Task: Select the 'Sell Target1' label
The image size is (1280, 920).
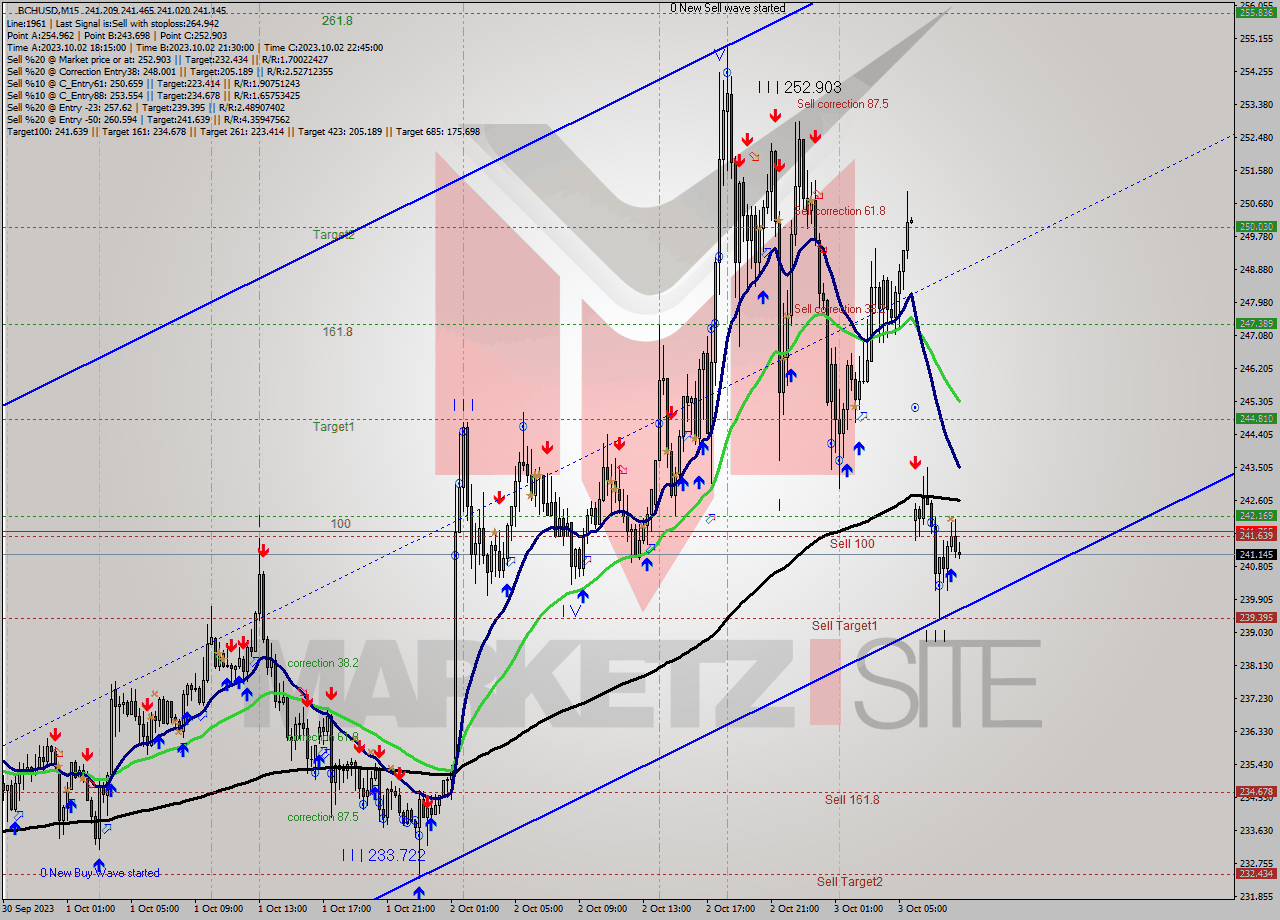Action: 845,625
